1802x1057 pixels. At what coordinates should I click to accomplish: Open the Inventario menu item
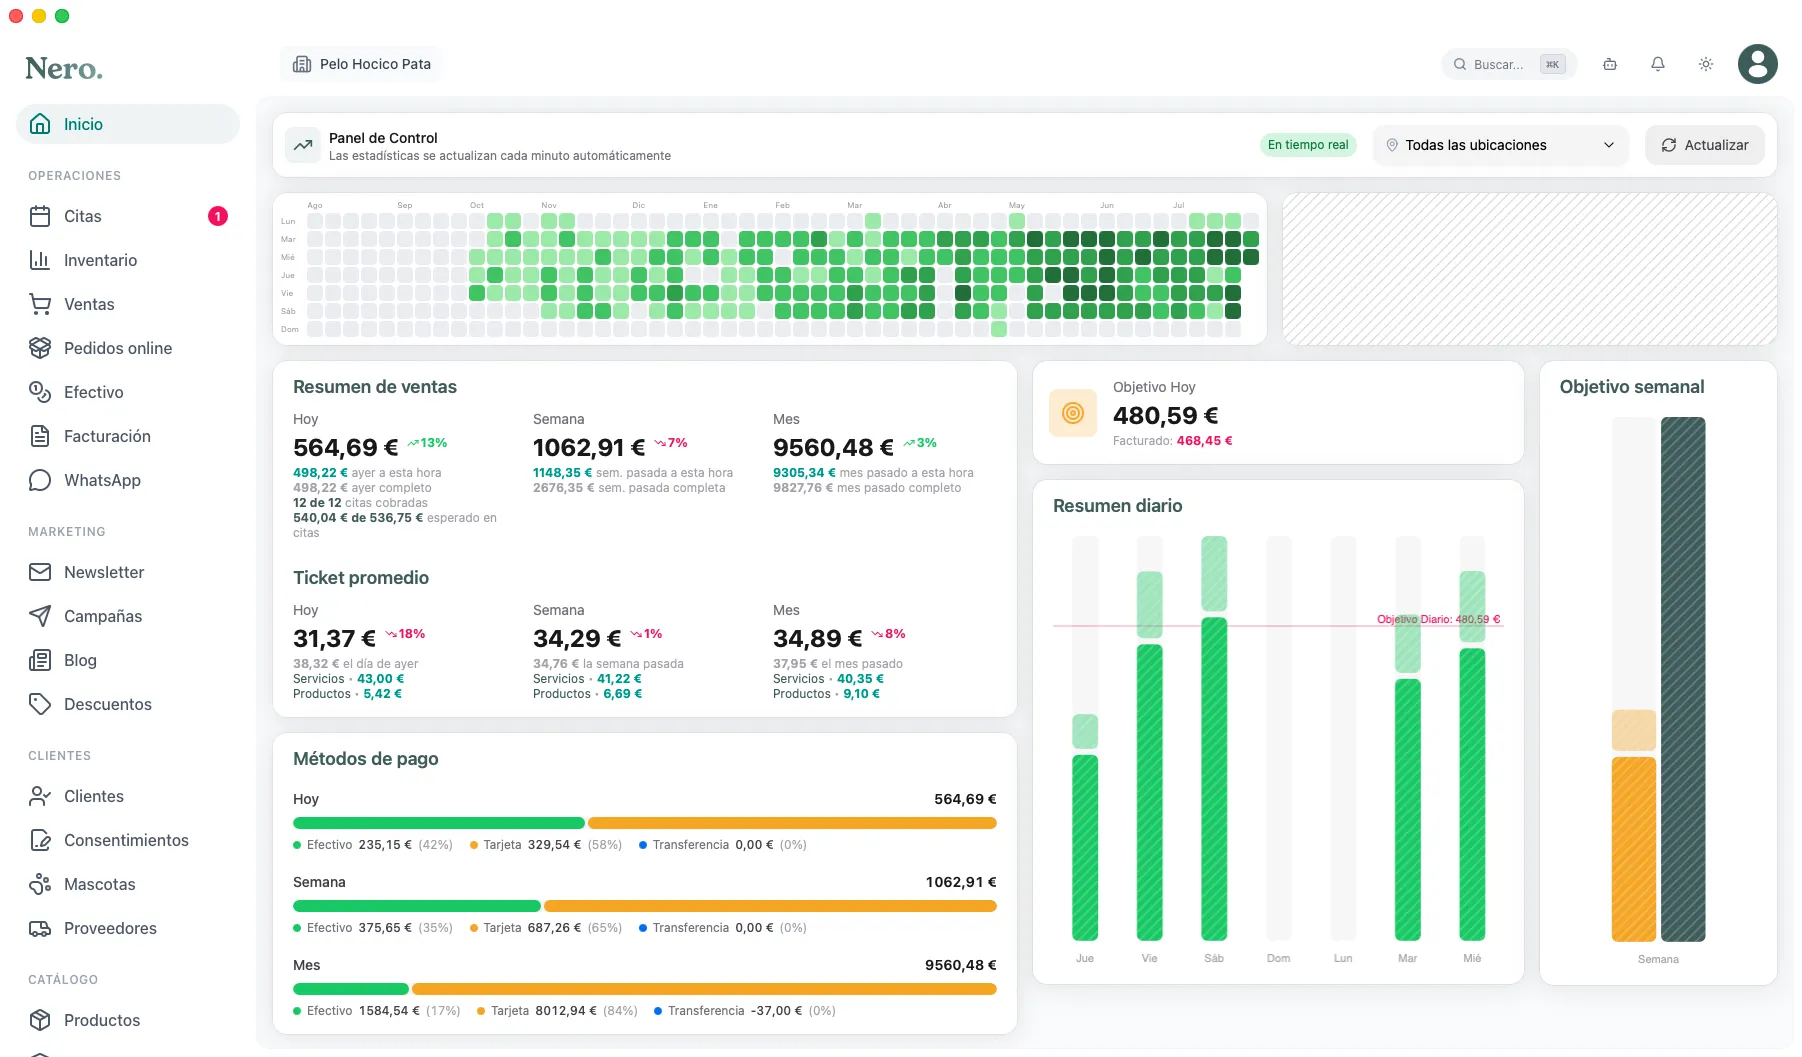coord(128,260)
